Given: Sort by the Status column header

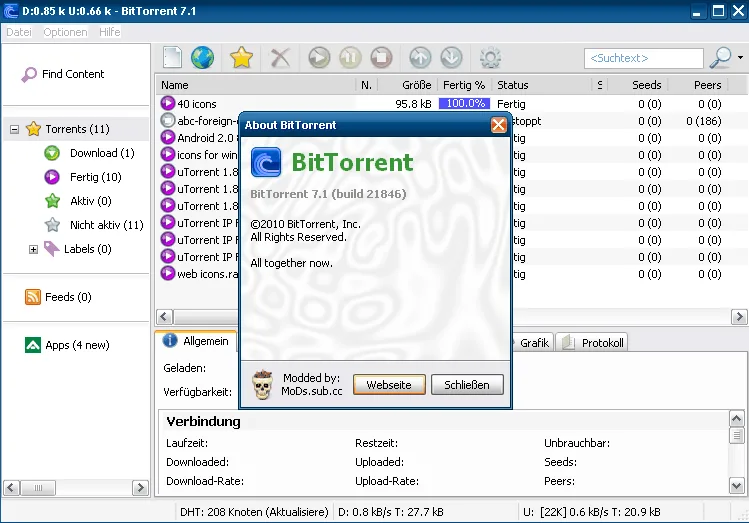Looking at the screenshot, I should 543,85.
